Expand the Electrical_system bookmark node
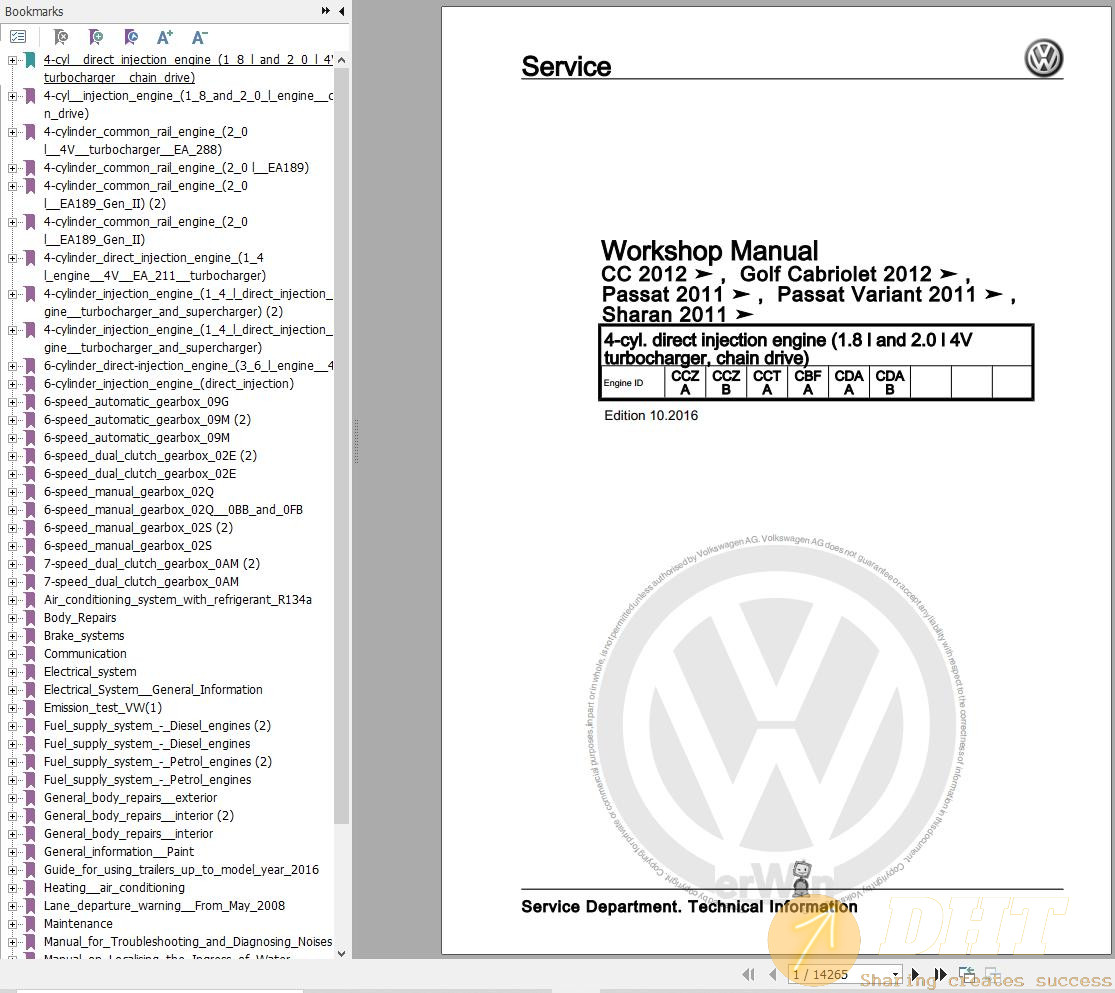Viewport: 1115px width, 993px height. tap(12, 672)
